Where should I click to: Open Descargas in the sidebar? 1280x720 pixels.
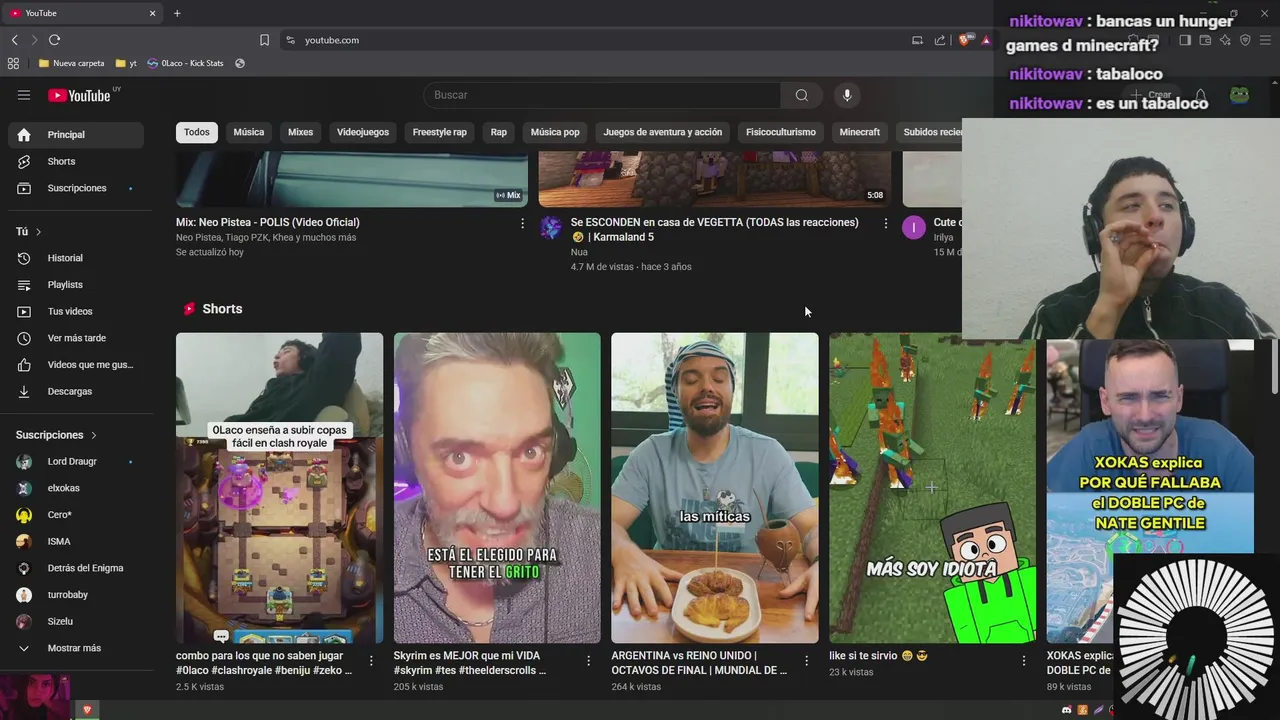(76, 391)
